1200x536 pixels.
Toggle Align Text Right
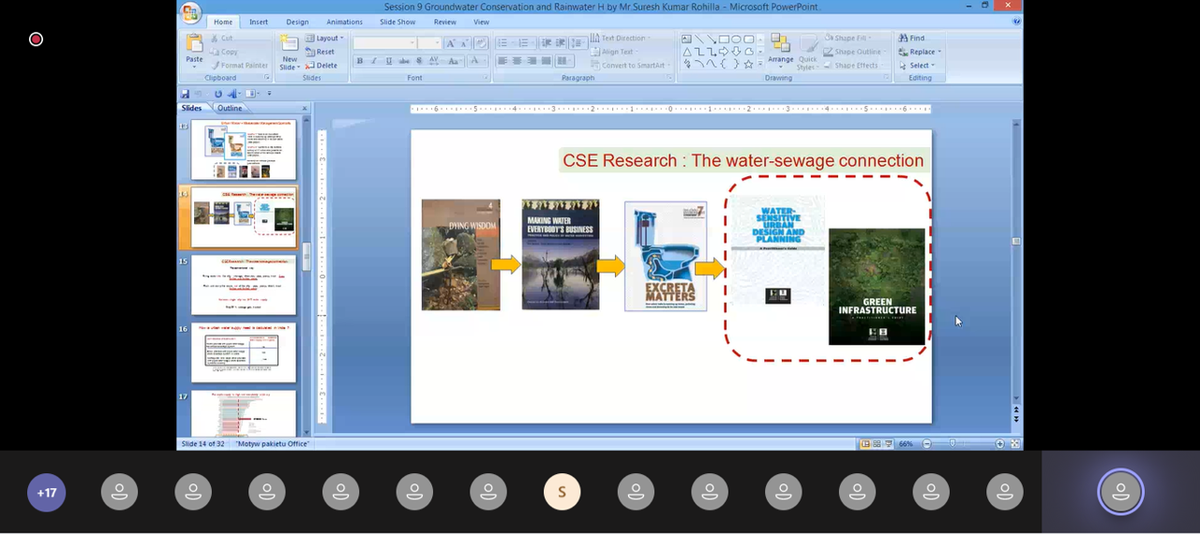pos(532,61)
